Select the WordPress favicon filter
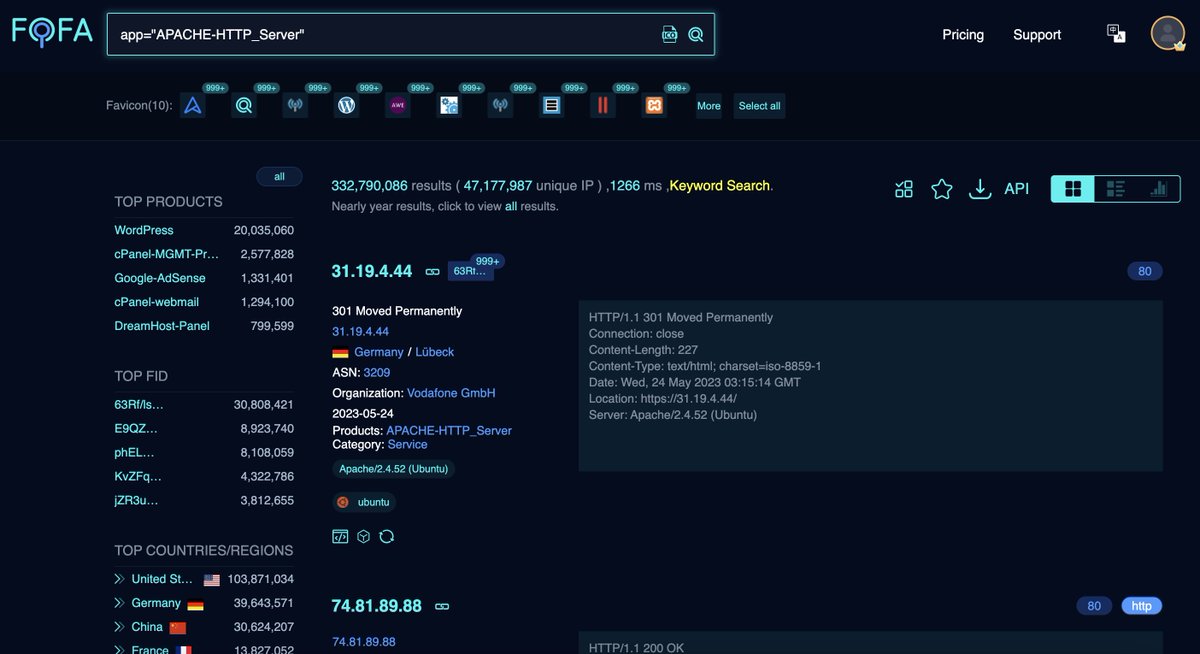 point(347,105)
